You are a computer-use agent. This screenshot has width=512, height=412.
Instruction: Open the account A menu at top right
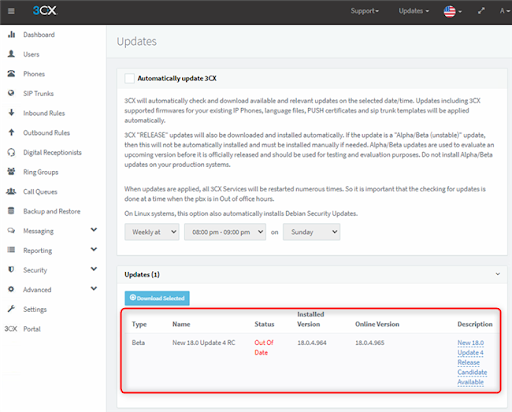point(505,11)
